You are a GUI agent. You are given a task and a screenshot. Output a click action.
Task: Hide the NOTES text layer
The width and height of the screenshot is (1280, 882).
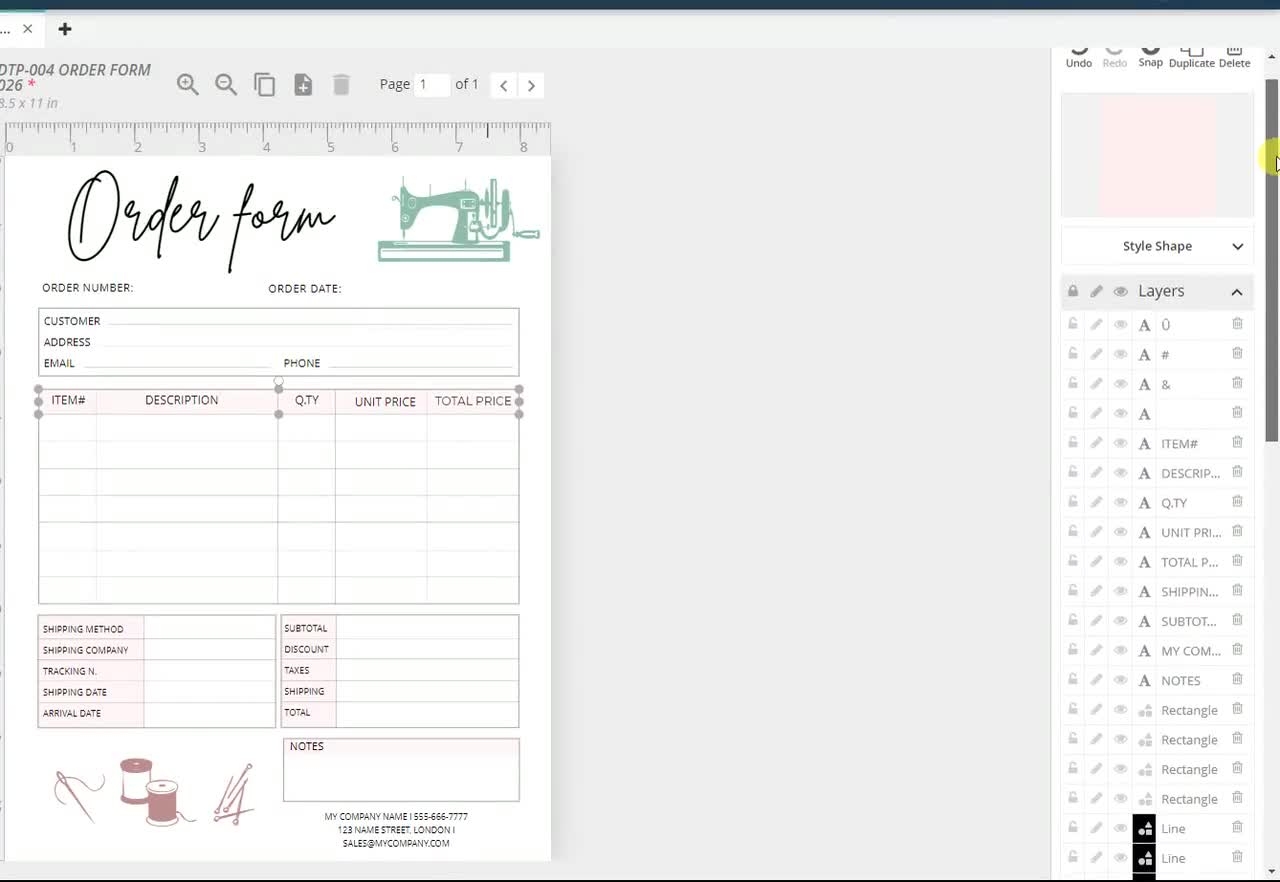(1121, 680)
